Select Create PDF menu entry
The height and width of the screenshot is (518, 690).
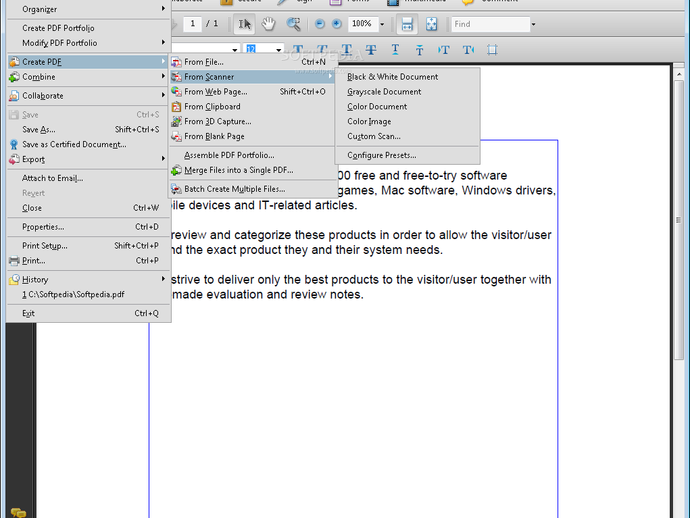pyautogui.click(x=88, y=62)
